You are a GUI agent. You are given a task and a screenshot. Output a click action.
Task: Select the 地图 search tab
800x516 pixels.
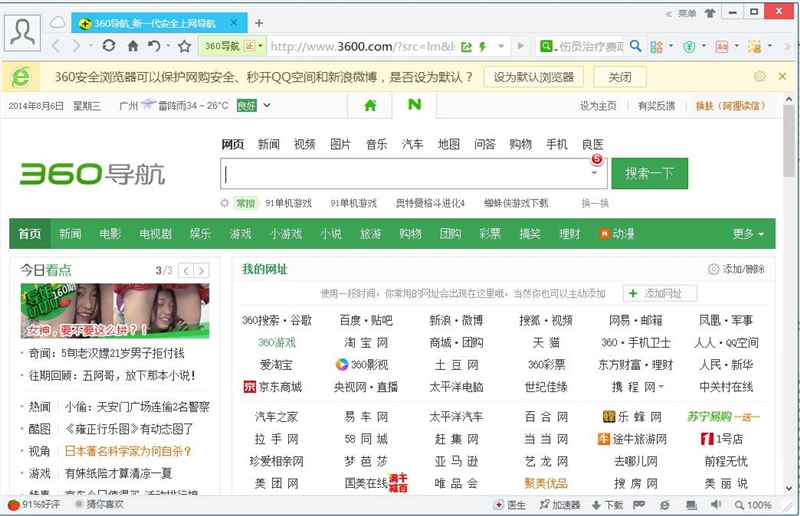[x=449, y=144]
